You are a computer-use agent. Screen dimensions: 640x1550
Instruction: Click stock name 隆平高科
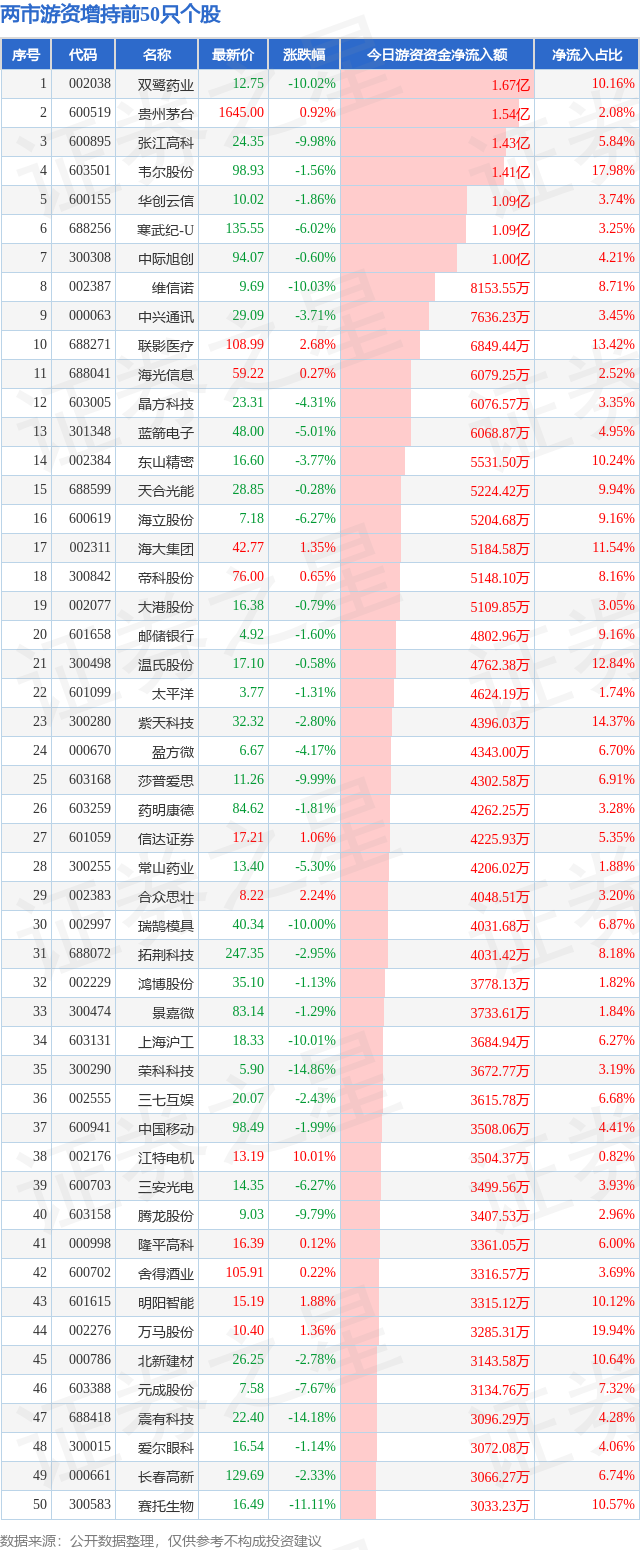tap(166, 1244)
